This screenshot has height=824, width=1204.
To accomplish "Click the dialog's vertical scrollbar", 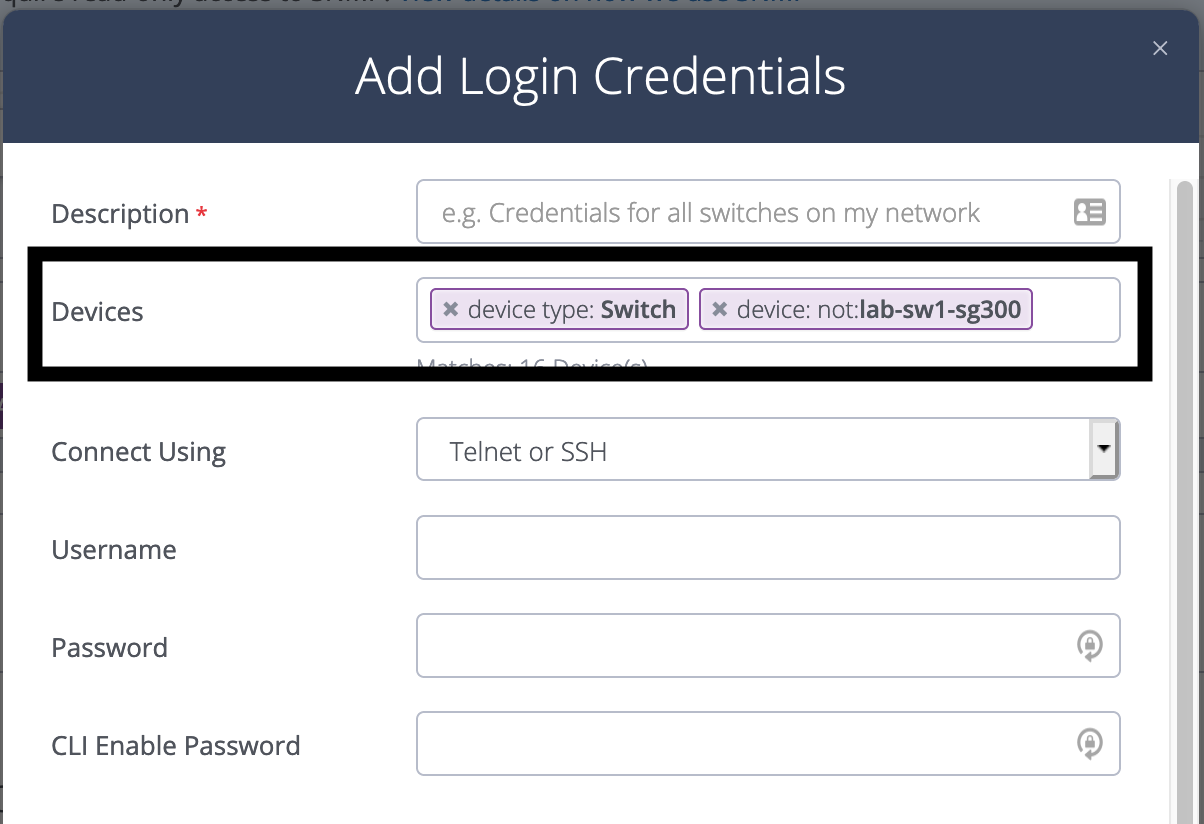I will (1185, 500).
